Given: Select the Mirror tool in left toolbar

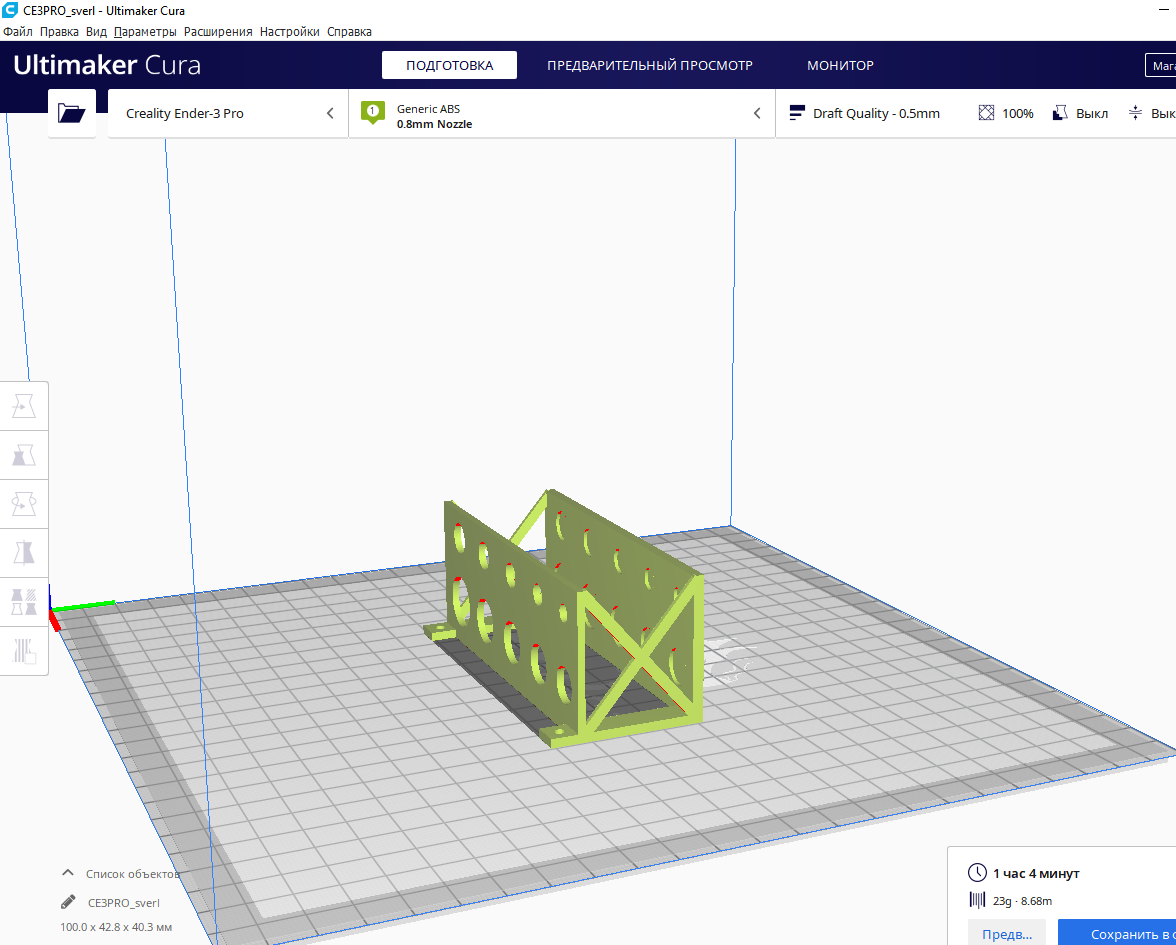Looking at the screenshot, I should click(x=24, y=553).
